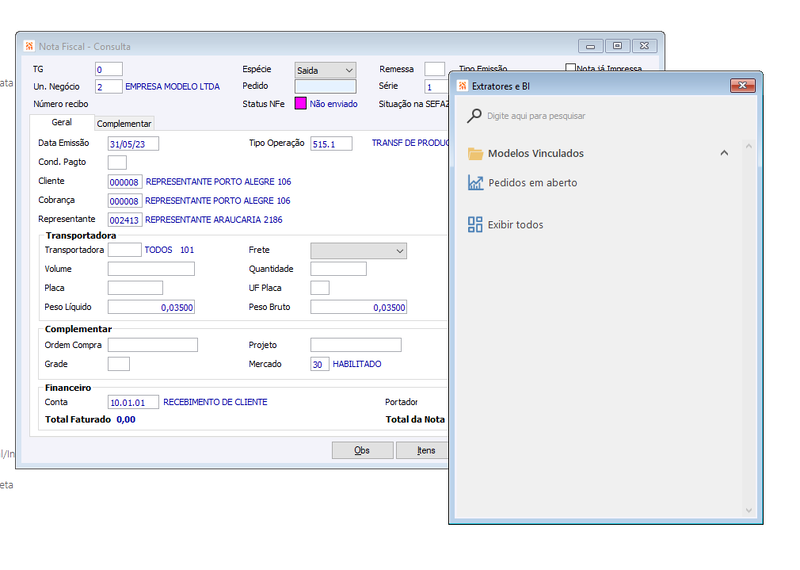Click the Tipo Operação field
Screen dimensions: 800x570
[x=331, y=144]
